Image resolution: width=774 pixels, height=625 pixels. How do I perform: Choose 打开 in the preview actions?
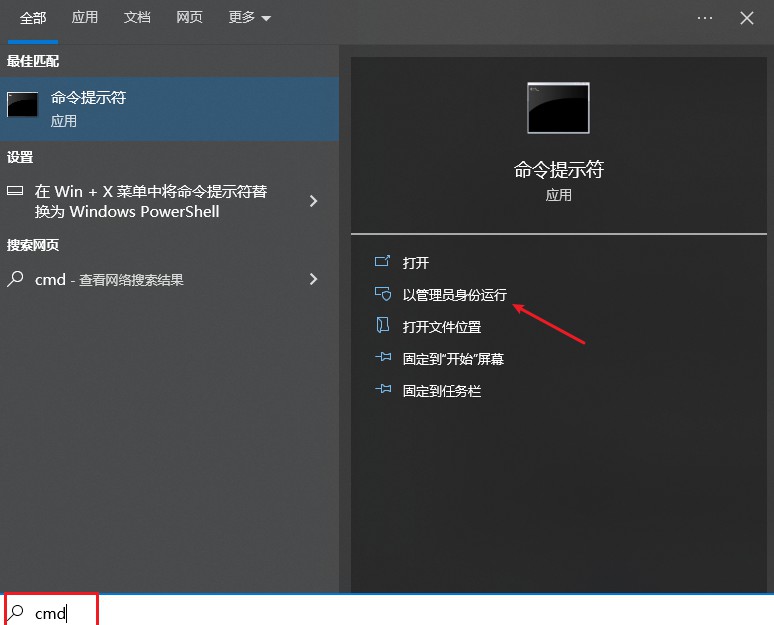click(x=416, y=263)
